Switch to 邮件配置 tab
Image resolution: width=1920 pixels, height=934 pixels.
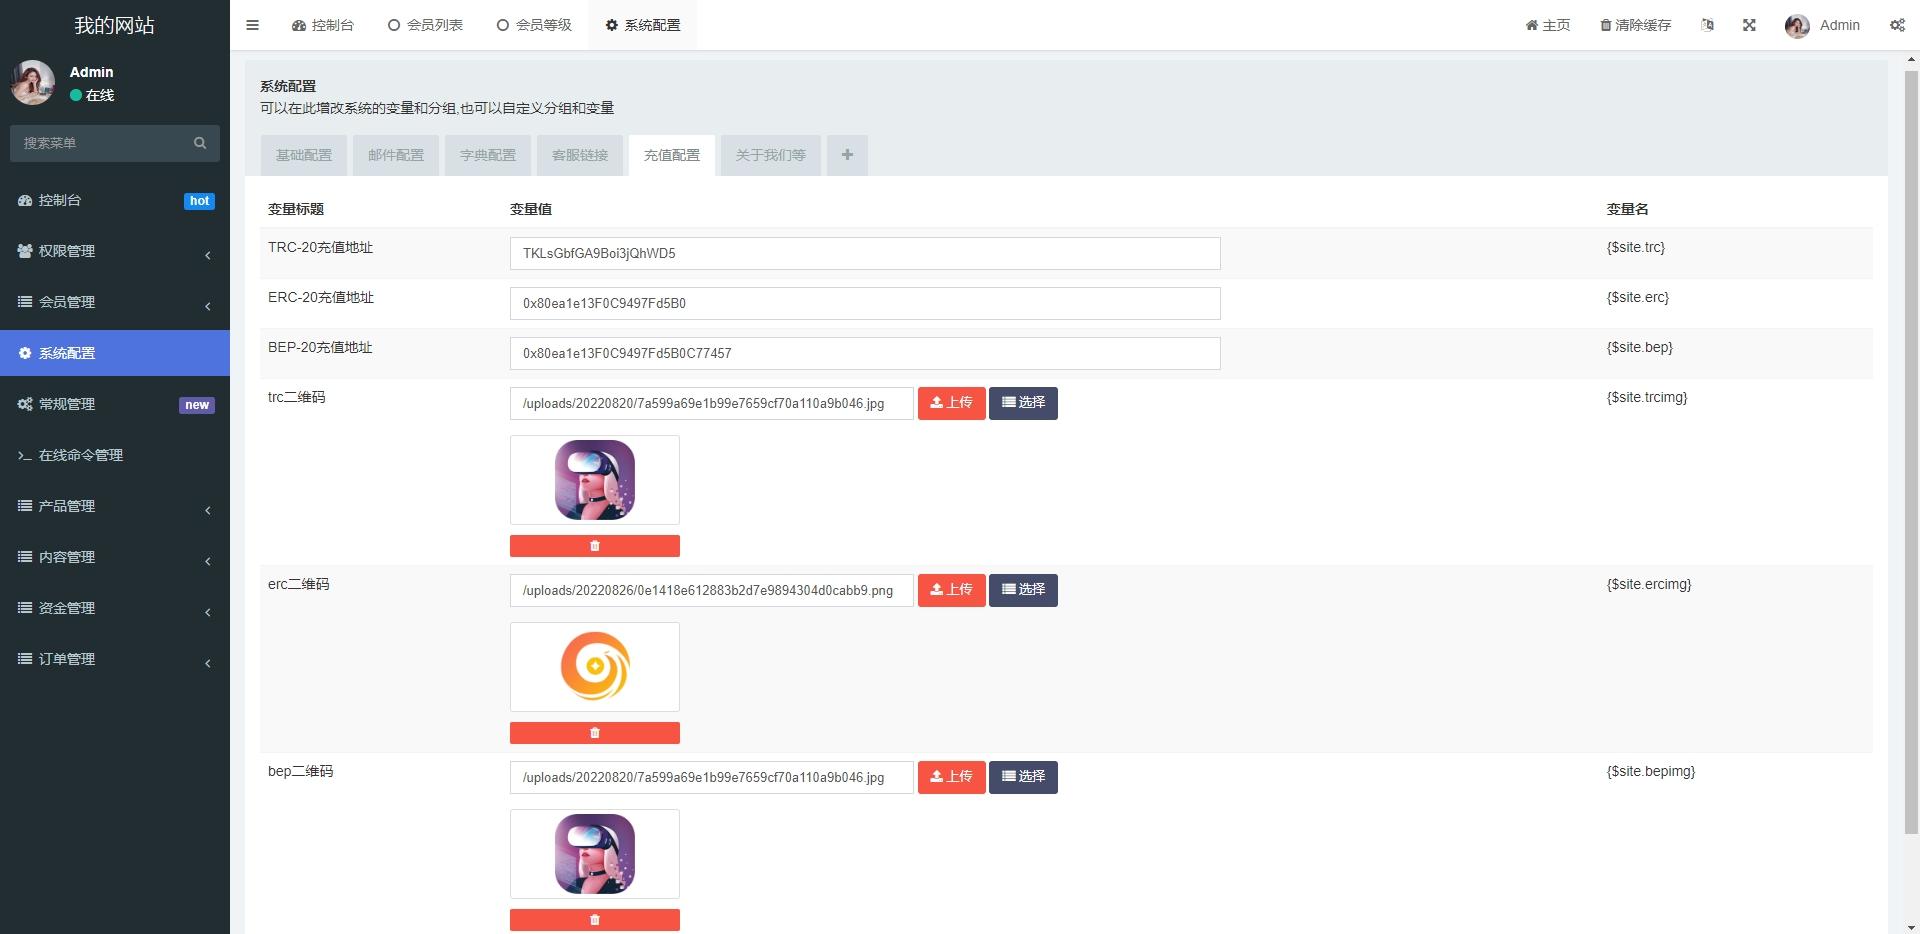tap(396, 155)
